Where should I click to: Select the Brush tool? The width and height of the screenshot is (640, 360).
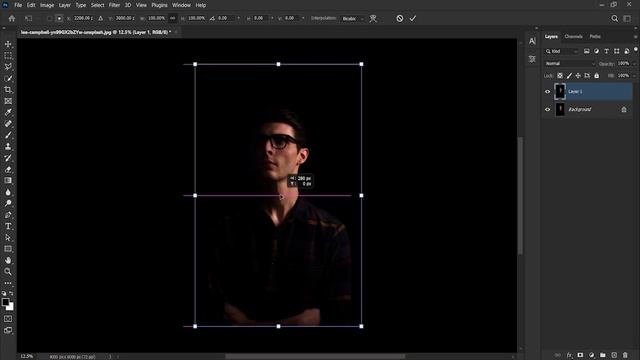8,135
